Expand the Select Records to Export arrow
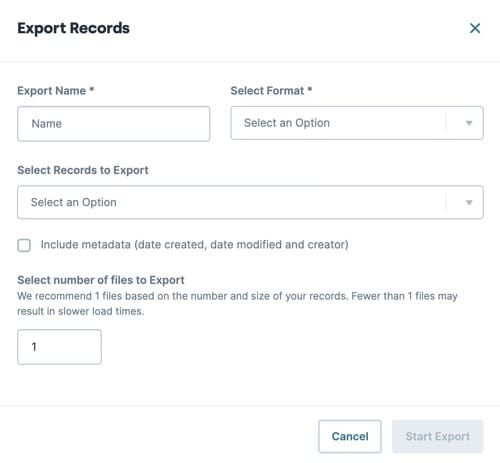 click(469, 202)
